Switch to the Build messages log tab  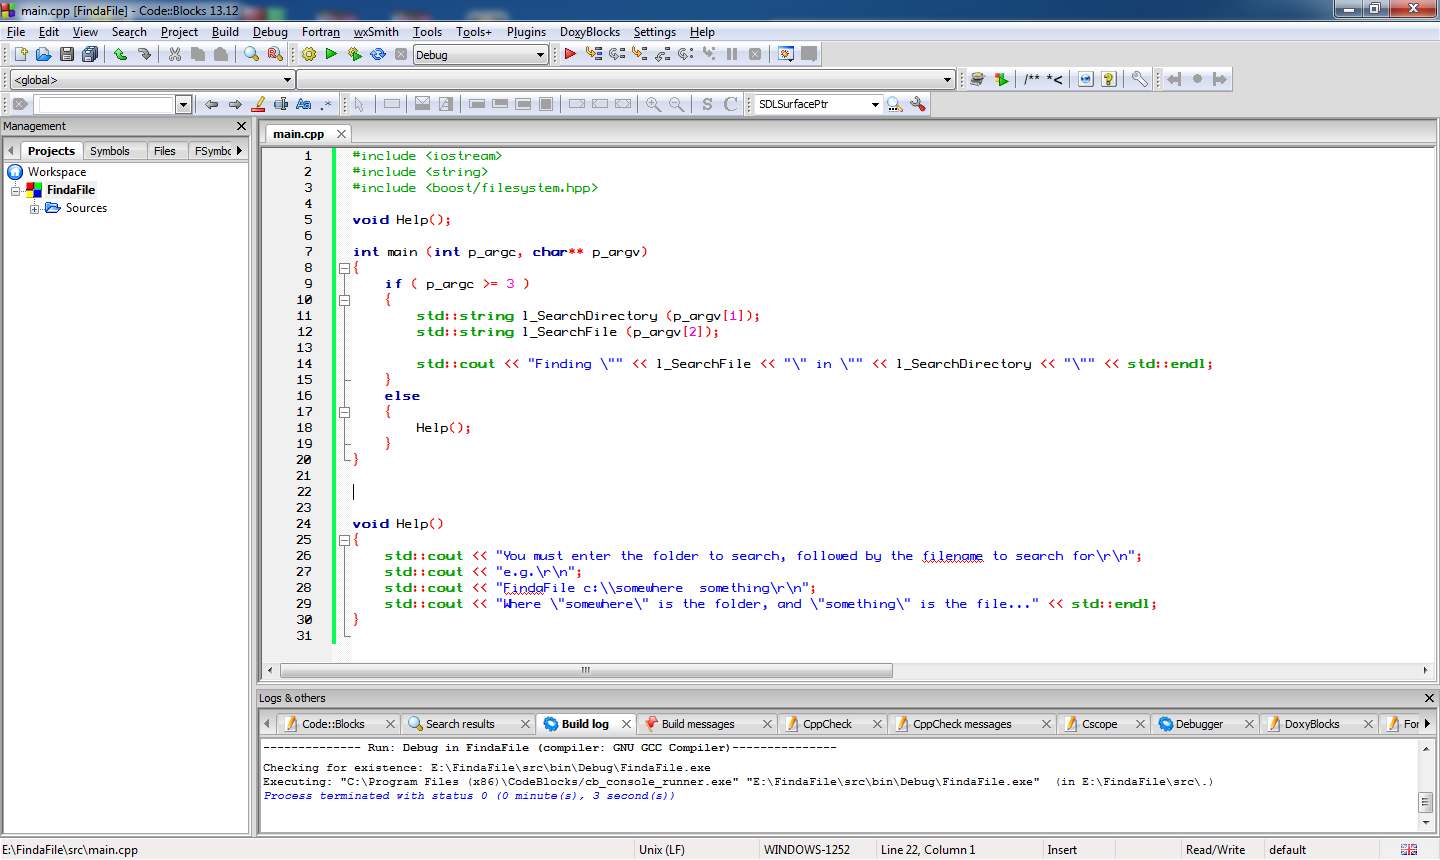[698, 724]
